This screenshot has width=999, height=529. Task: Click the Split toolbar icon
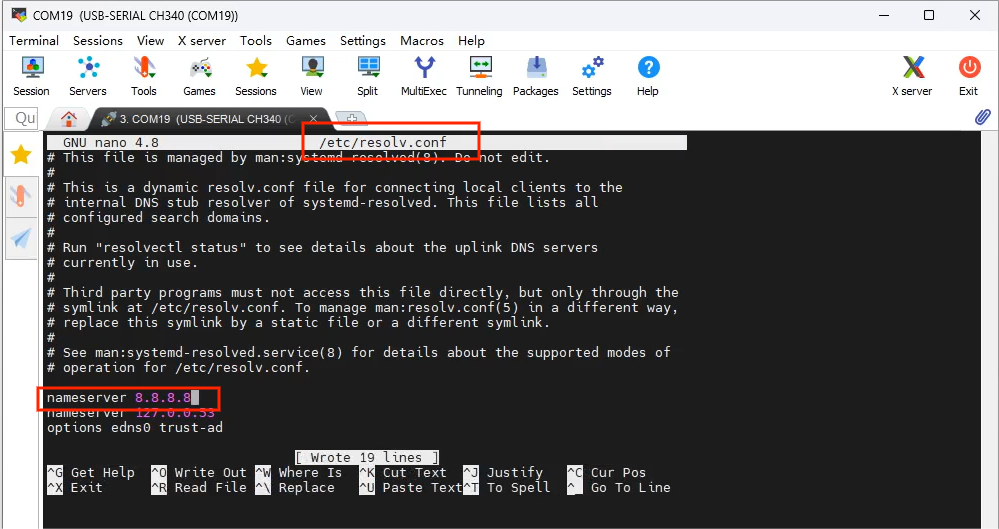[368, 76]
